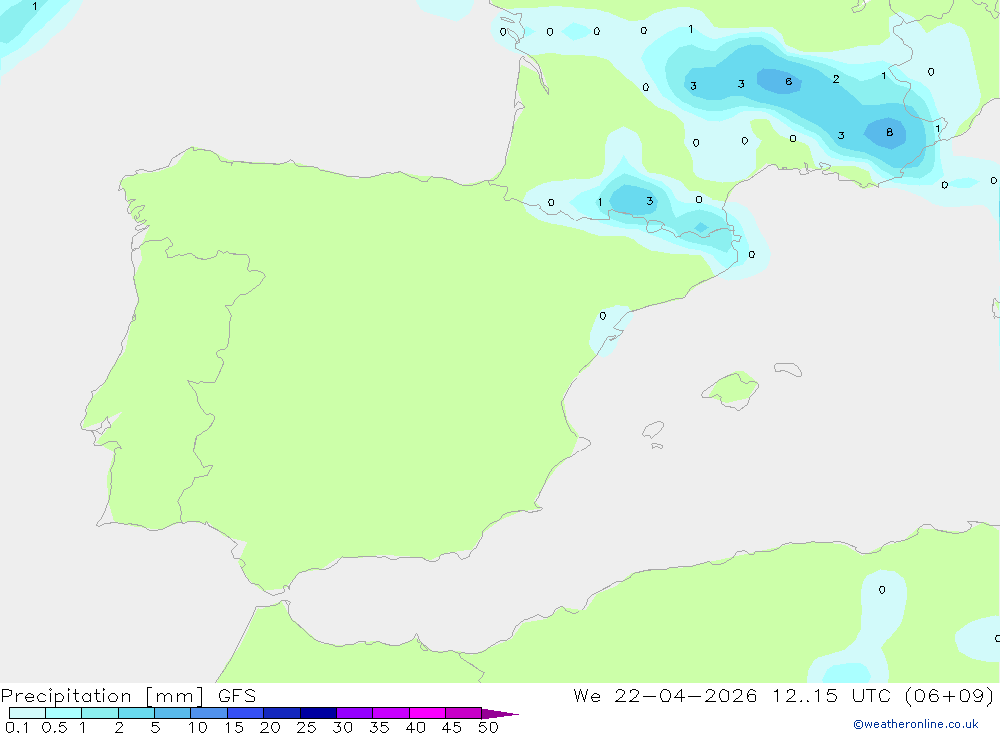Click the '0.5' legend scale label

coord(54,727)
